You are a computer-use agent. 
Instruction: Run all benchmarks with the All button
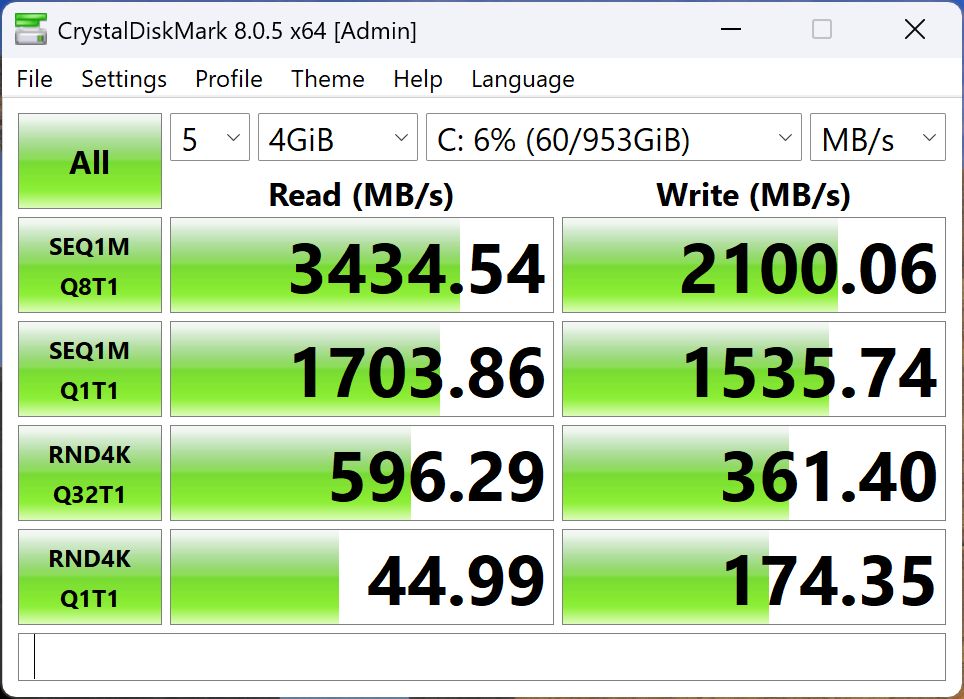coord(90,161)
